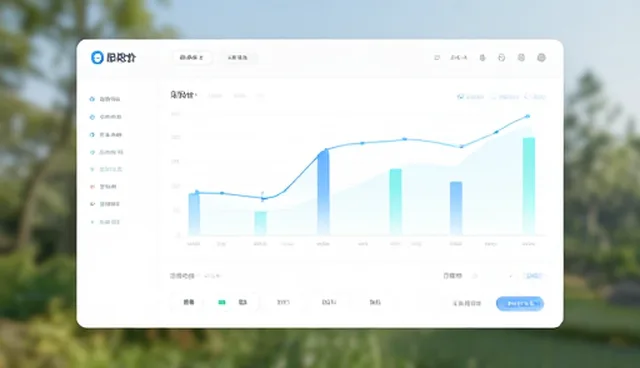Click the dark icon in the sidebar
The height and width of the screenshot is (368, 640).
pos(92,204)
